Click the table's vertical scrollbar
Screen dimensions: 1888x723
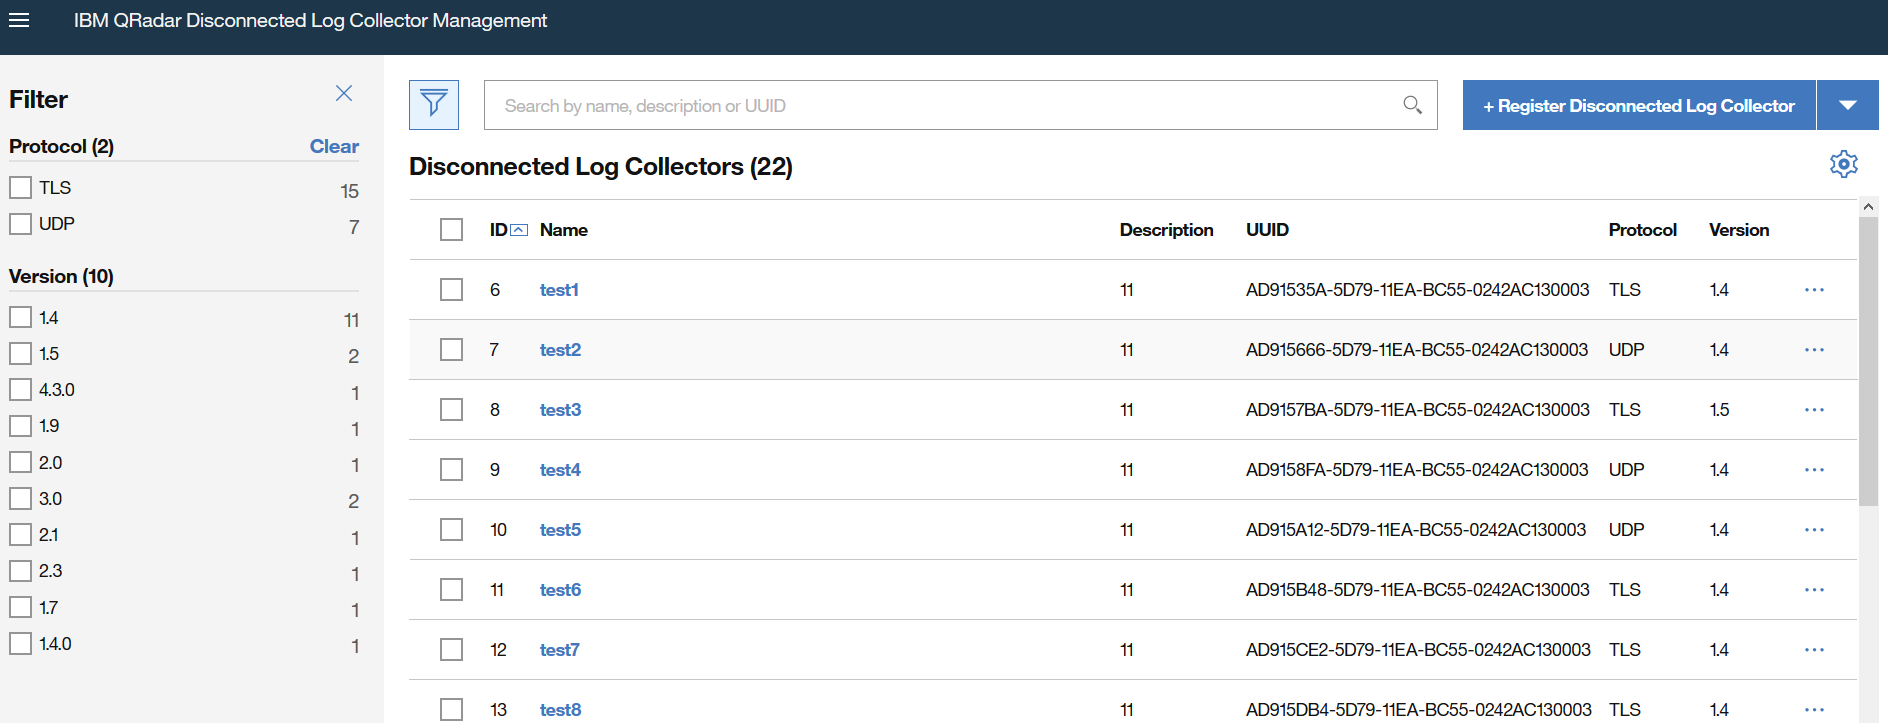tap(1867, 360)
